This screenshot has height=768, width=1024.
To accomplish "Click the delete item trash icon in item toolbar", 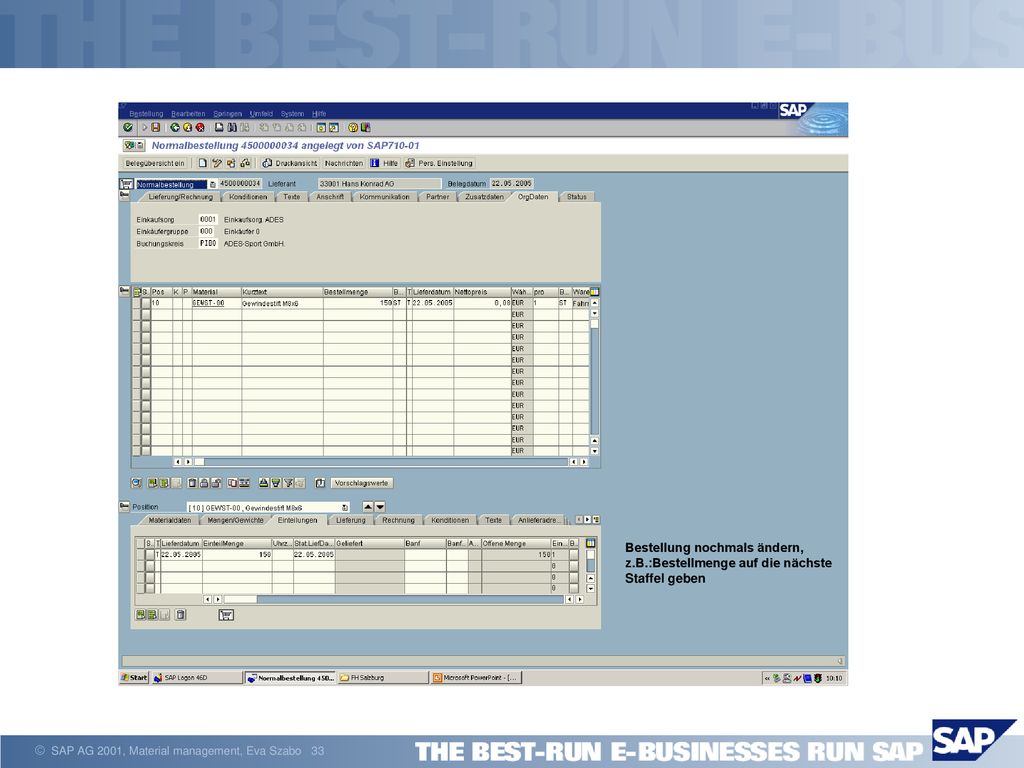I will [192, 483].
